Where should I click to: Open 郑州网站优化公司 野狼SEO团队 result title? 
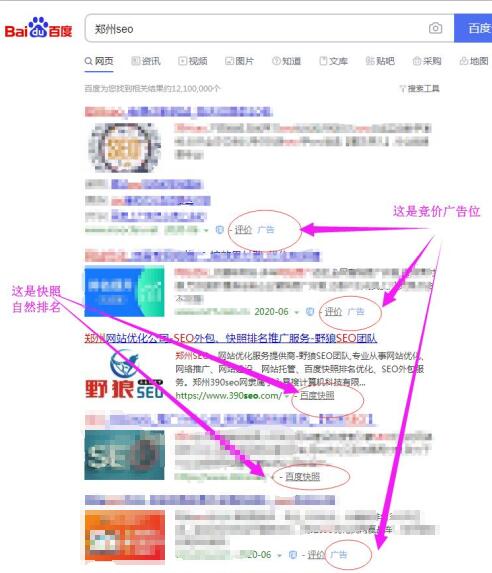[x=231, y=338]
